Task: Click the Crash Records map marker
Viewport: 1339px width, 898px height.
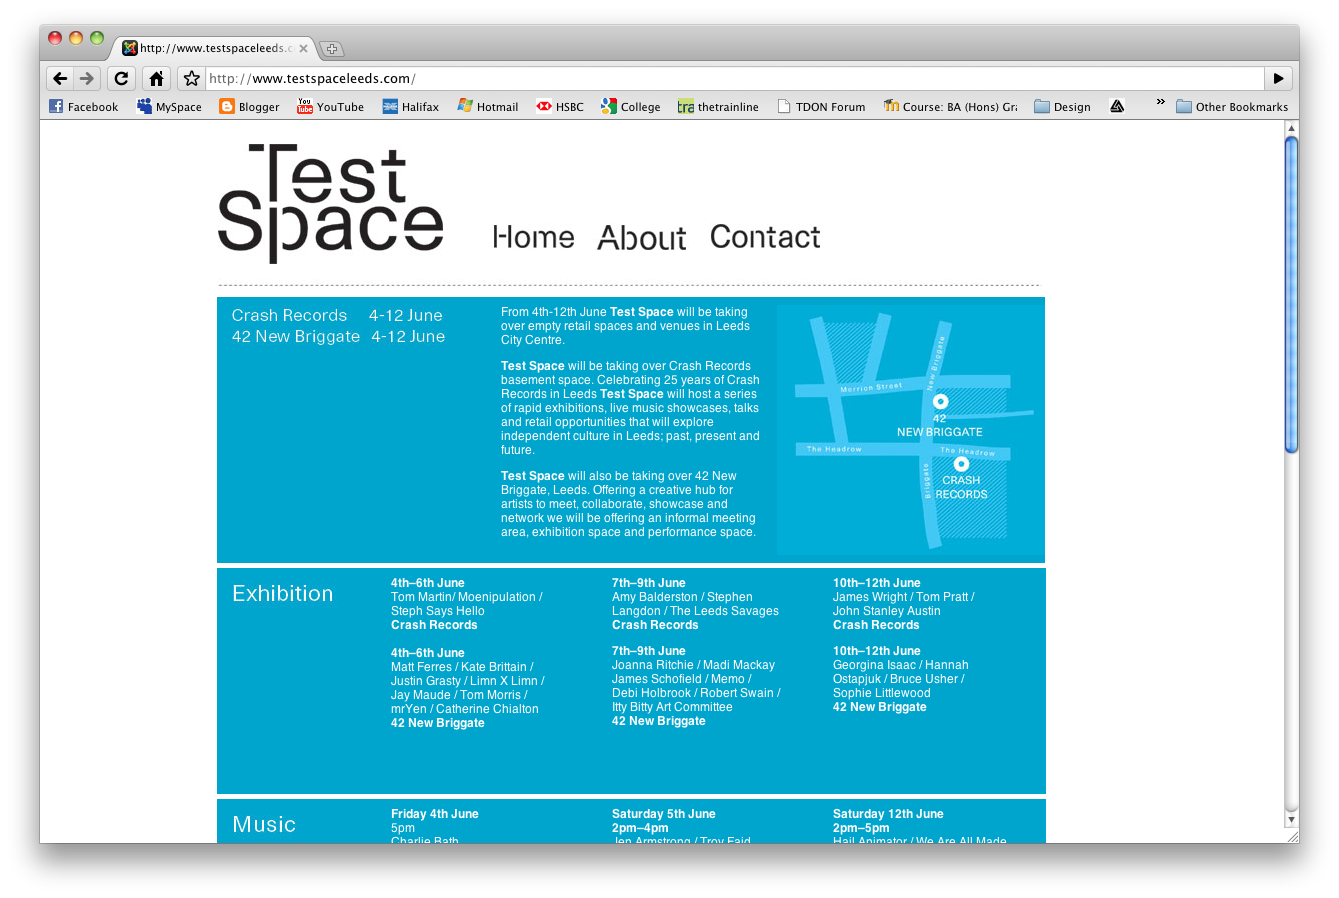Action: pyautogui.click(x=961, y=464)
